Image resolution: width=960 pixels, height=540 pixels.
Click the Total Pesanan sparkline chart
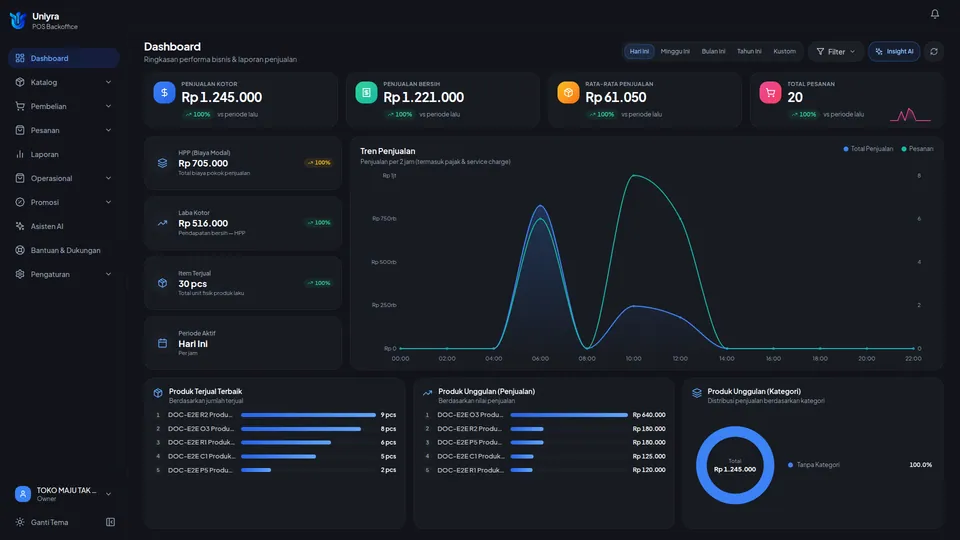910,114
